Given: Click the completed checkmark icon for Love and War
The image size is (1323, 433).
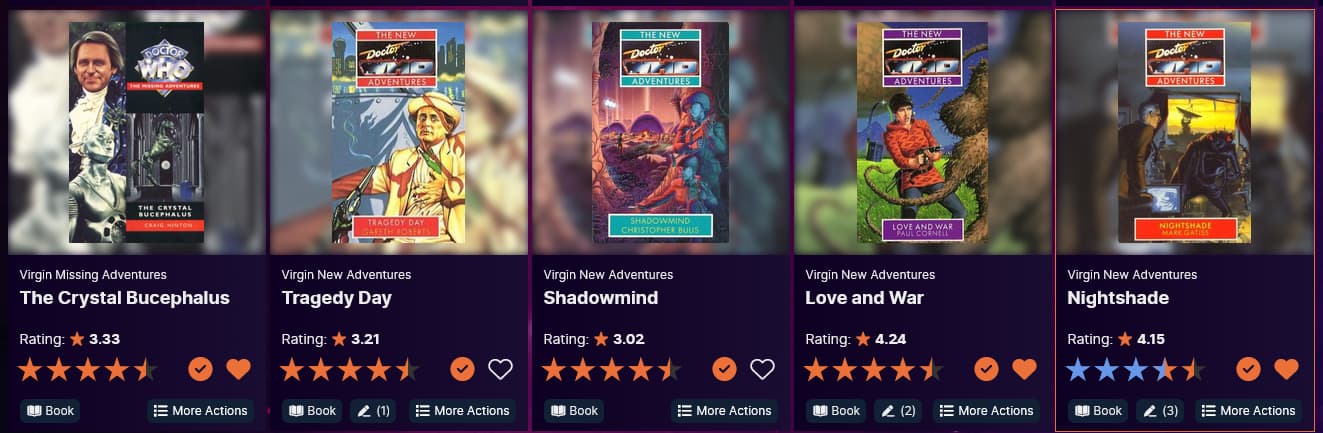Looking at the screenshot, I should (986, 369).
